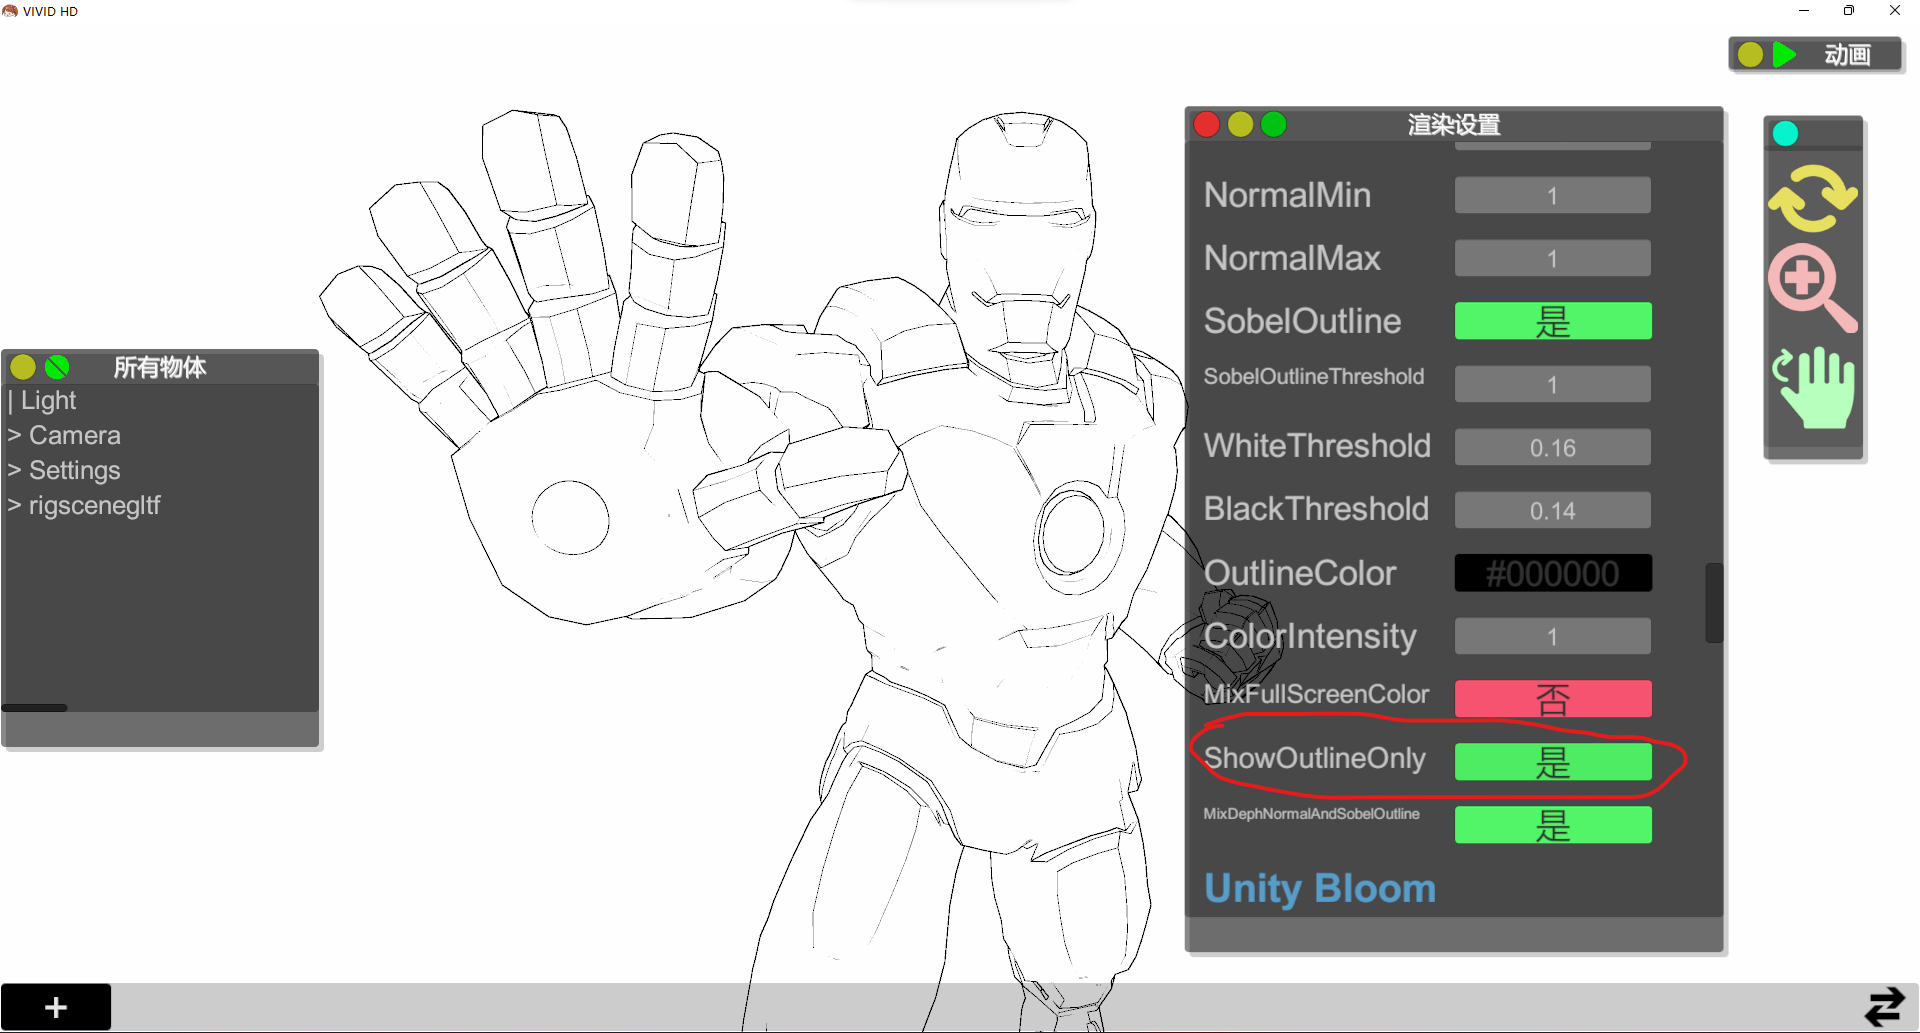Image resolution: width=1920 pixels, height=1033 pixels.
Task: Click the plus add button bottom-left
Action: 56,1007
